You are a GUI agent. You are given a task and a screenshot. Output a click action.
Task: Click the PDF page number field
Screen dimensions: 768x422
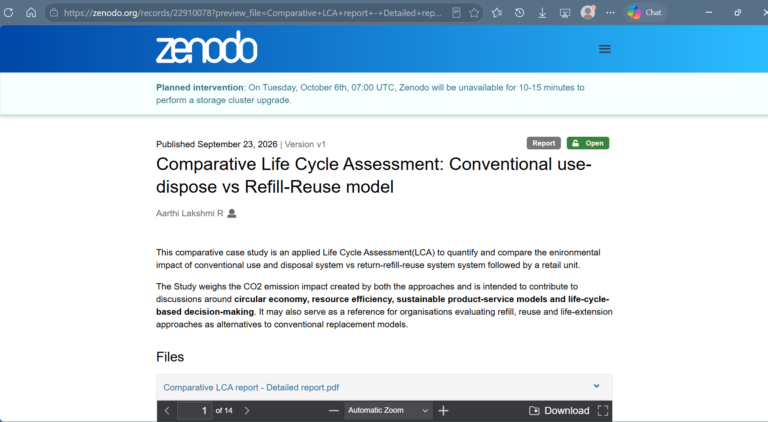click(194, 410)
